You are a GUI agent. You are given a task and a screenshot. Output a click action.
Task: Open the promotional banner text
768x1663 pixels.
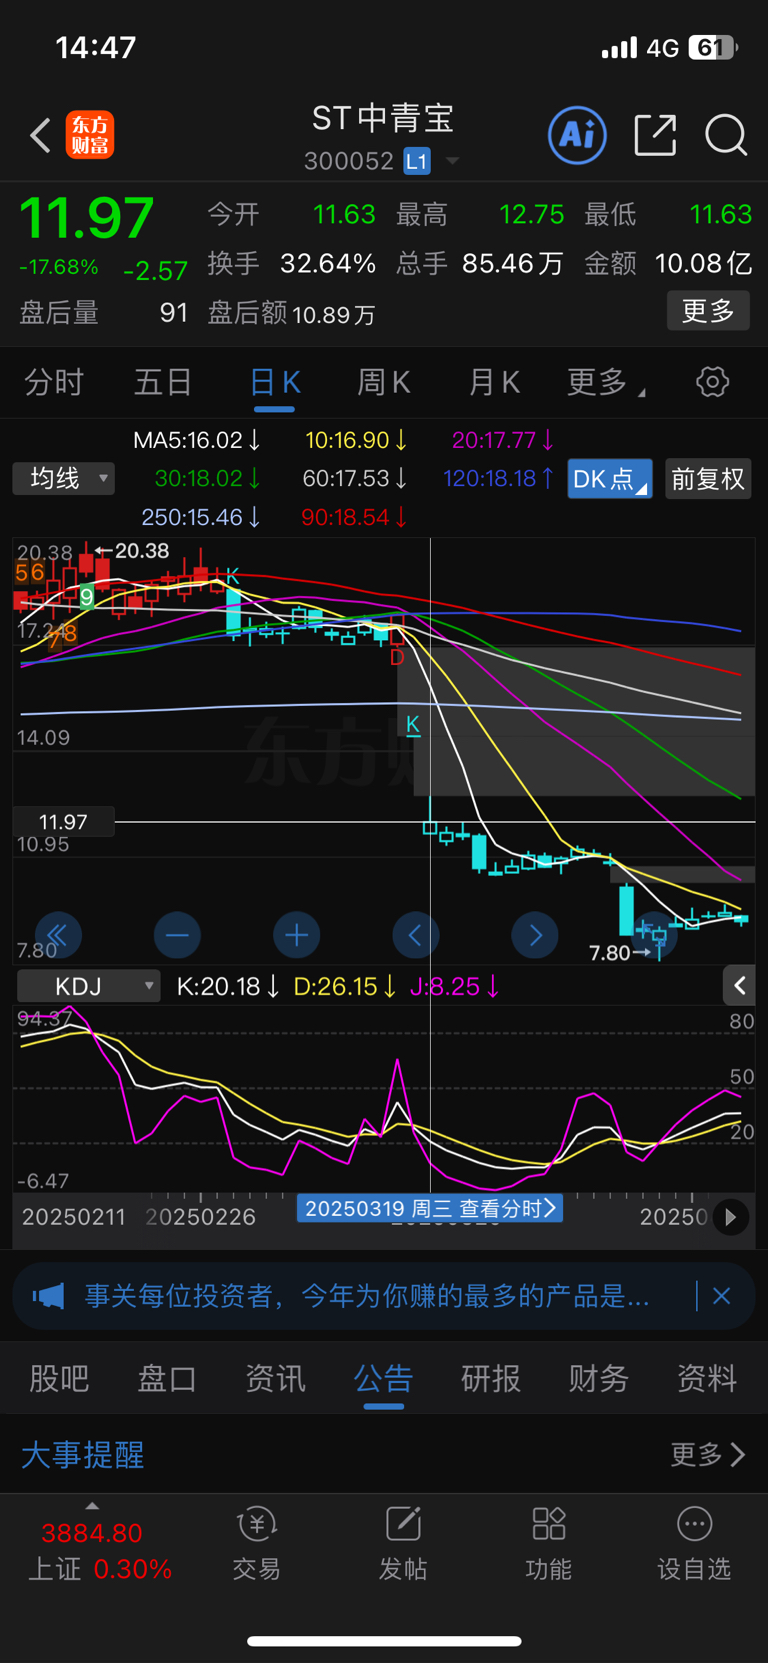pos(367,1297)
